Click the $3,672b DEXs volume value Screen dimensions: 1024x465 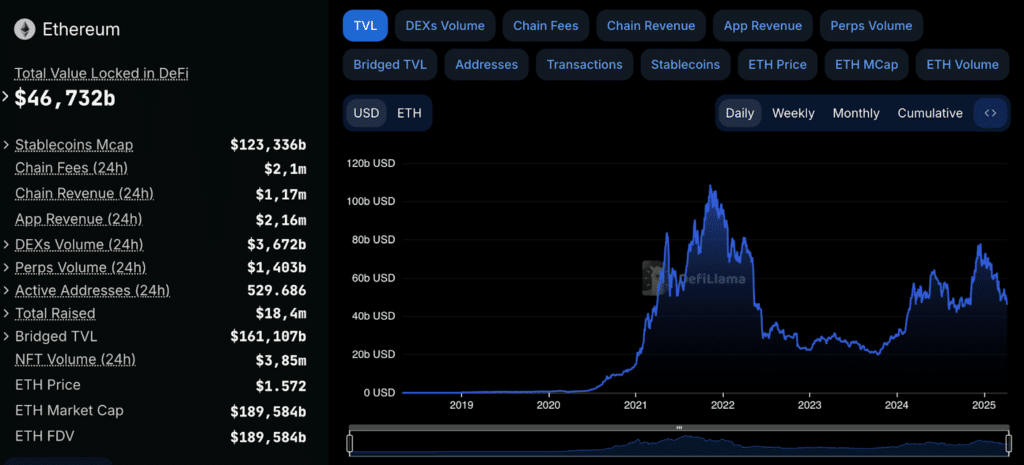277,245
